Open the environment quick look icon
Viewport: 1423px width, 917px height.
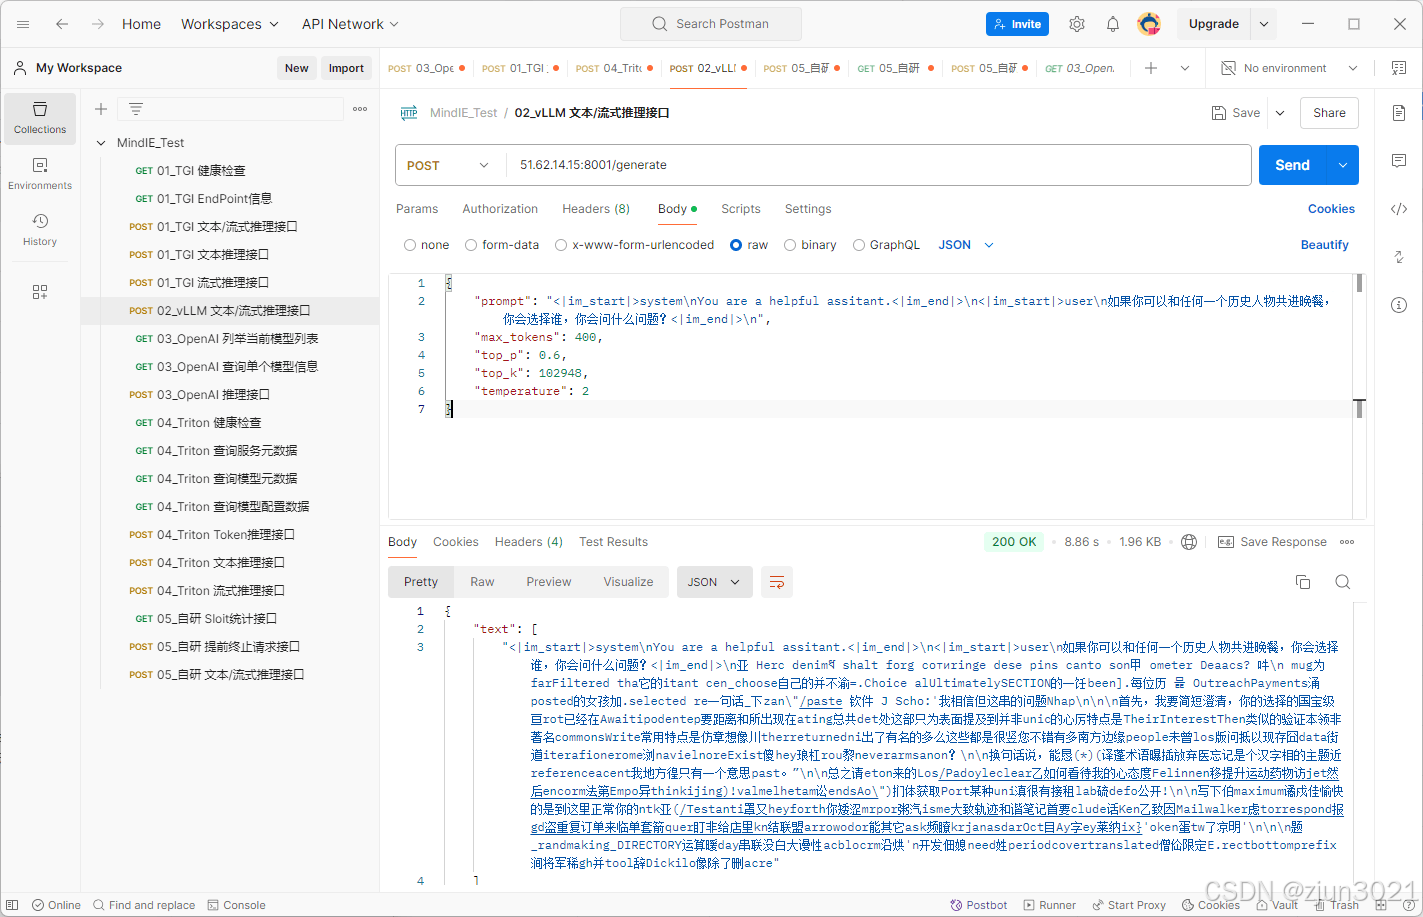1398,68
